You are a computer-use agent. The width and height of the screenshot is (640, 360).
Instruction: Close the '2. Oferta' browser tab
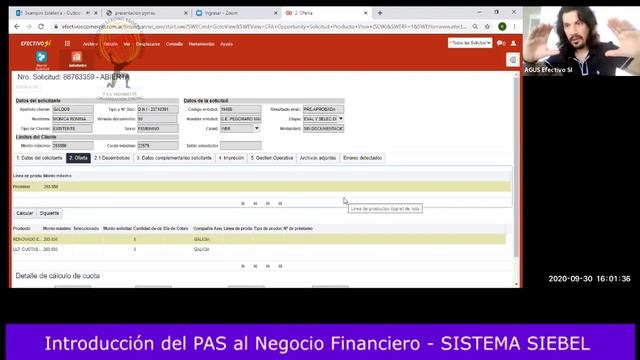(366, 13)
